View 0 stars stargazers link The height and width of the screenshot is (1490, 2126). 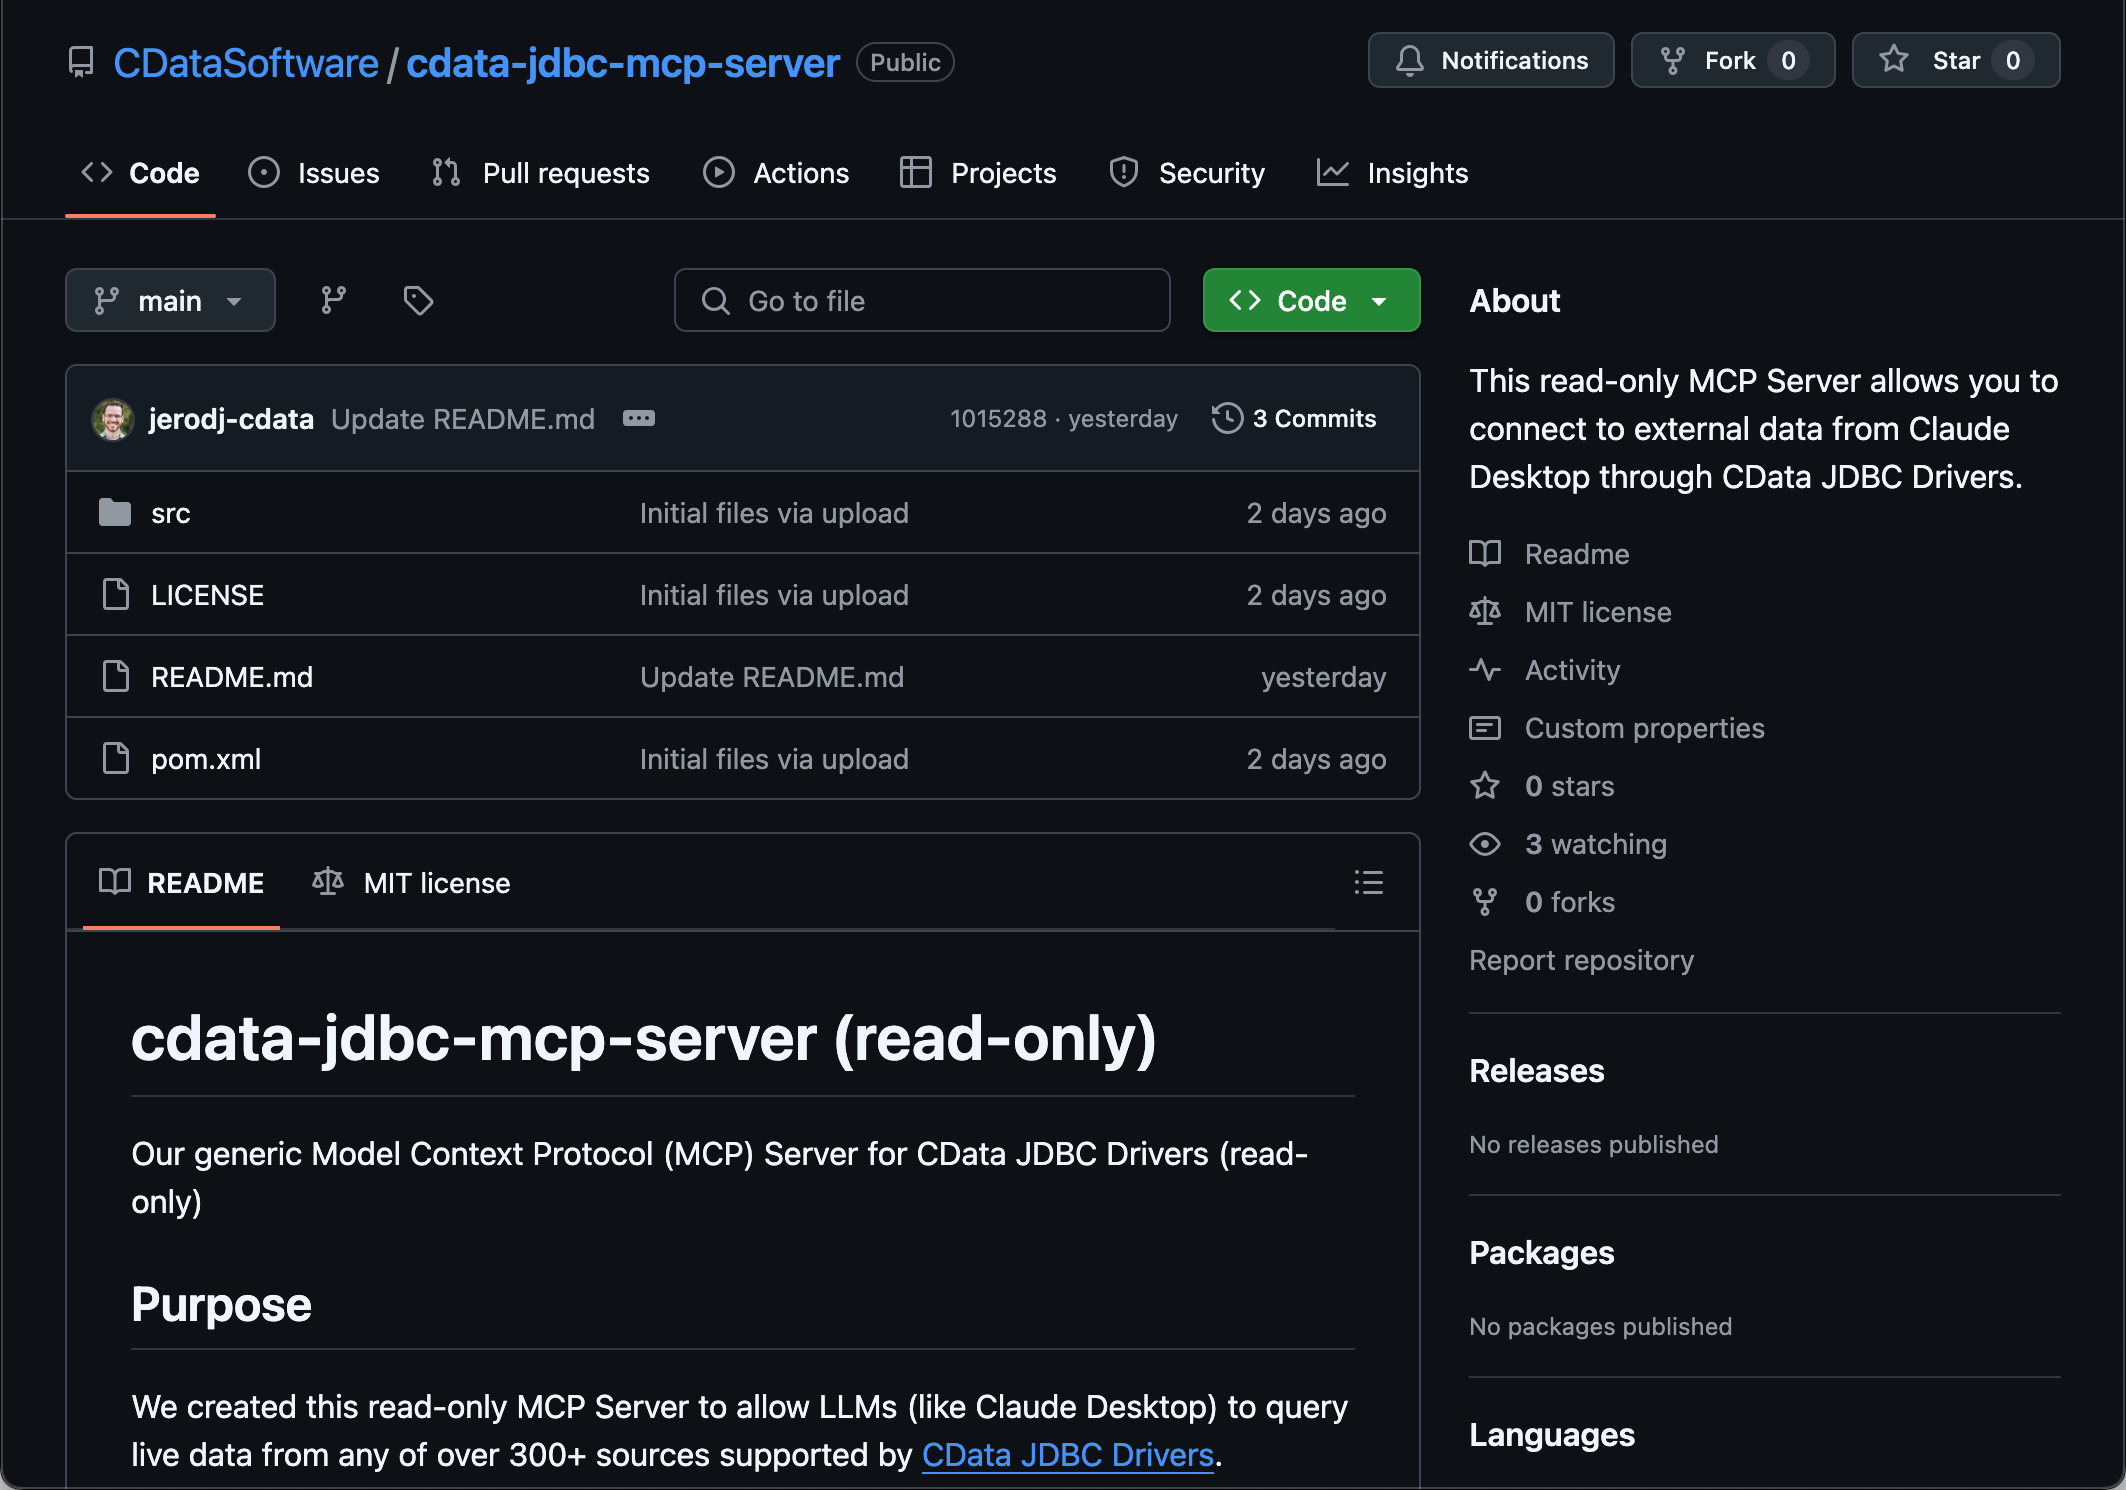pyautogui.click(x=1569, y=786)
